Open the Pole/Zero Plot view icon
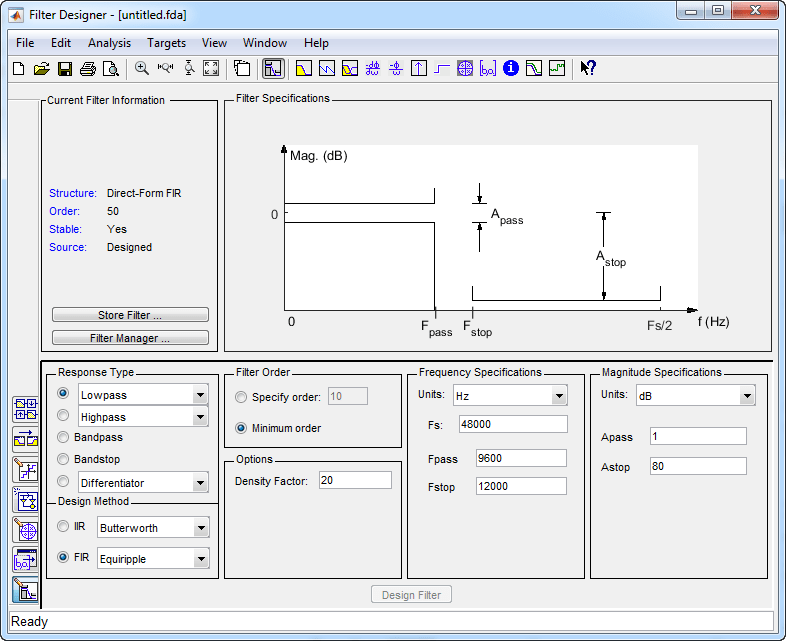The height and width of the screenshot is (641, 786). 464,69
